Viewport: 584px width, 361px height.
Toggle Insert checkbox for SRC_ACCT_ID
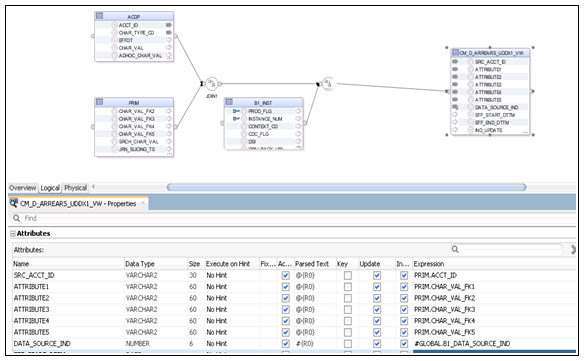point(404,275)
